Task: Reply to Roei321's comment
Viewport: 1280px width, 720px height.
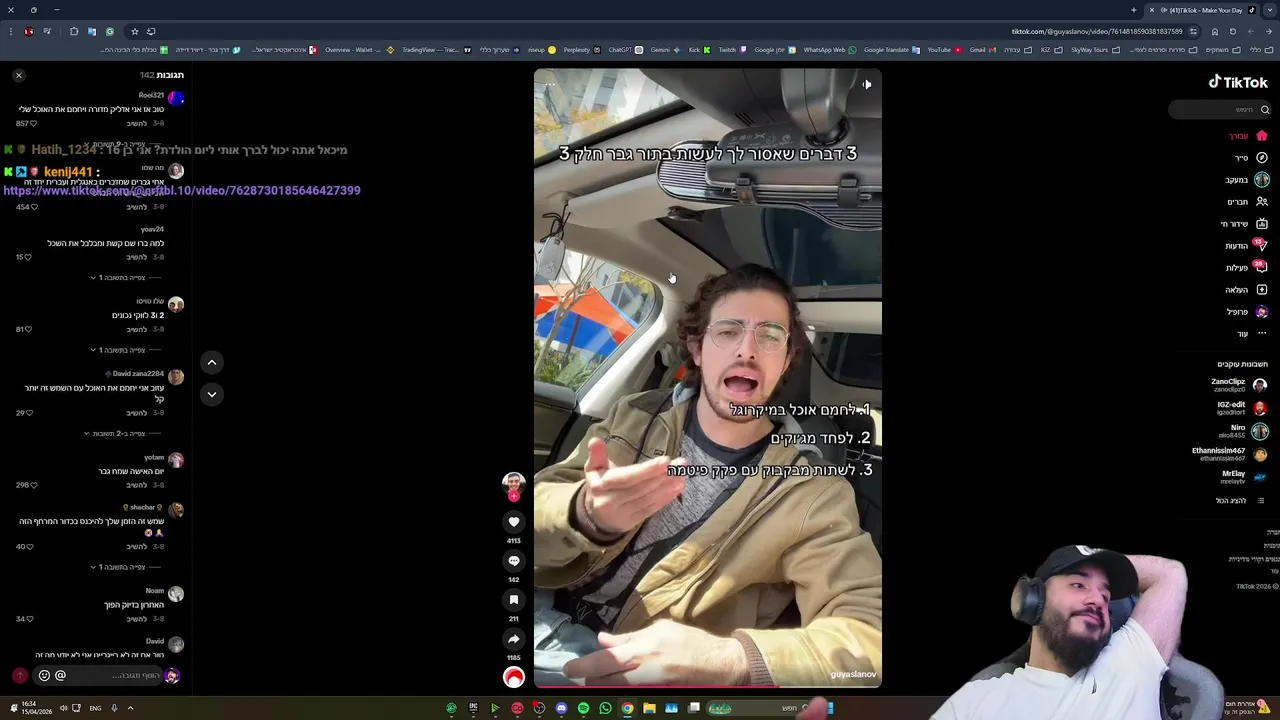Action: click(x=137, y=123)
